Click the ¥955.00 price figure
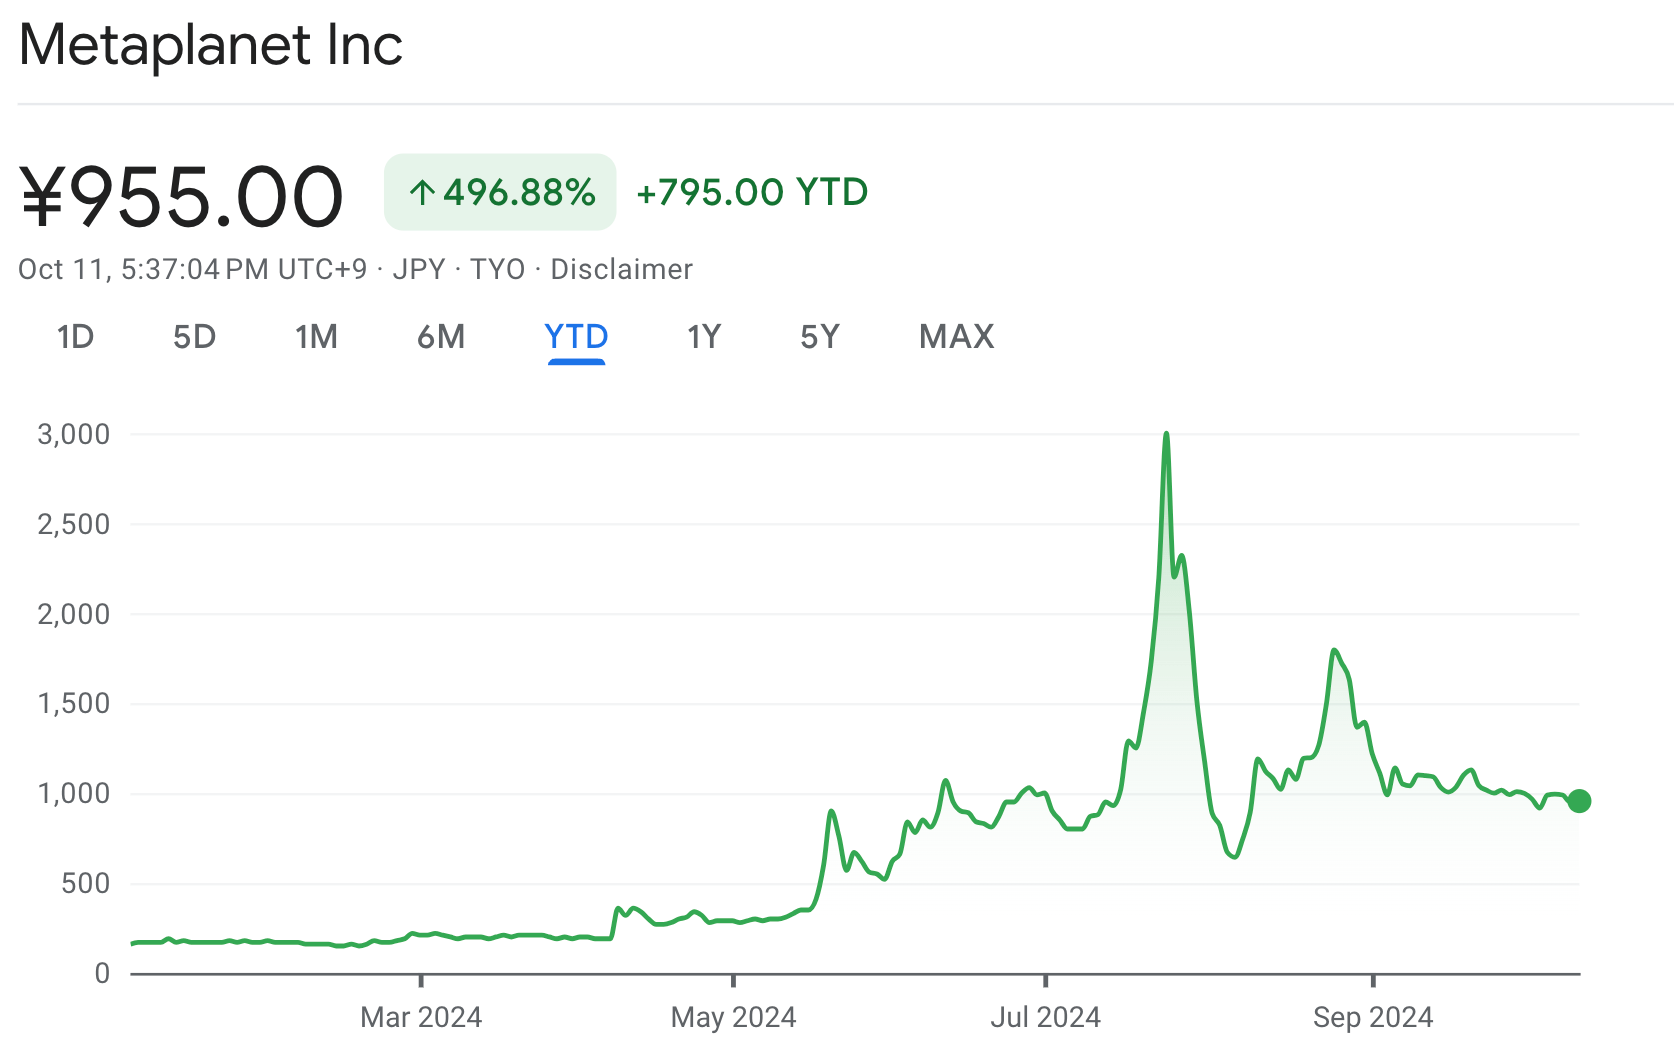Viewport: 1674px width, 1040px height. click(x=182, y=196)
